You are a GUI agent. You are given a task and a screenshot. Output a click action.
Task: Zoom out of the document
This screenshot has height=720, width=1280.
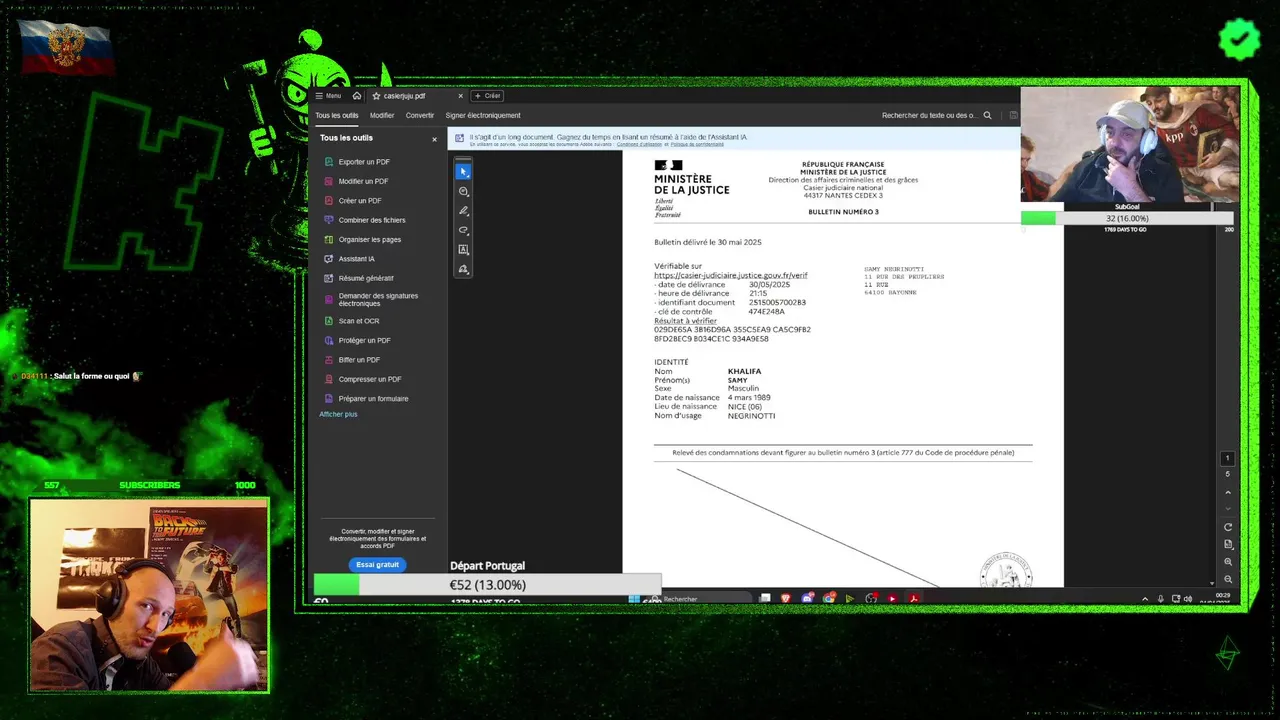click(x=1228, y=579)
